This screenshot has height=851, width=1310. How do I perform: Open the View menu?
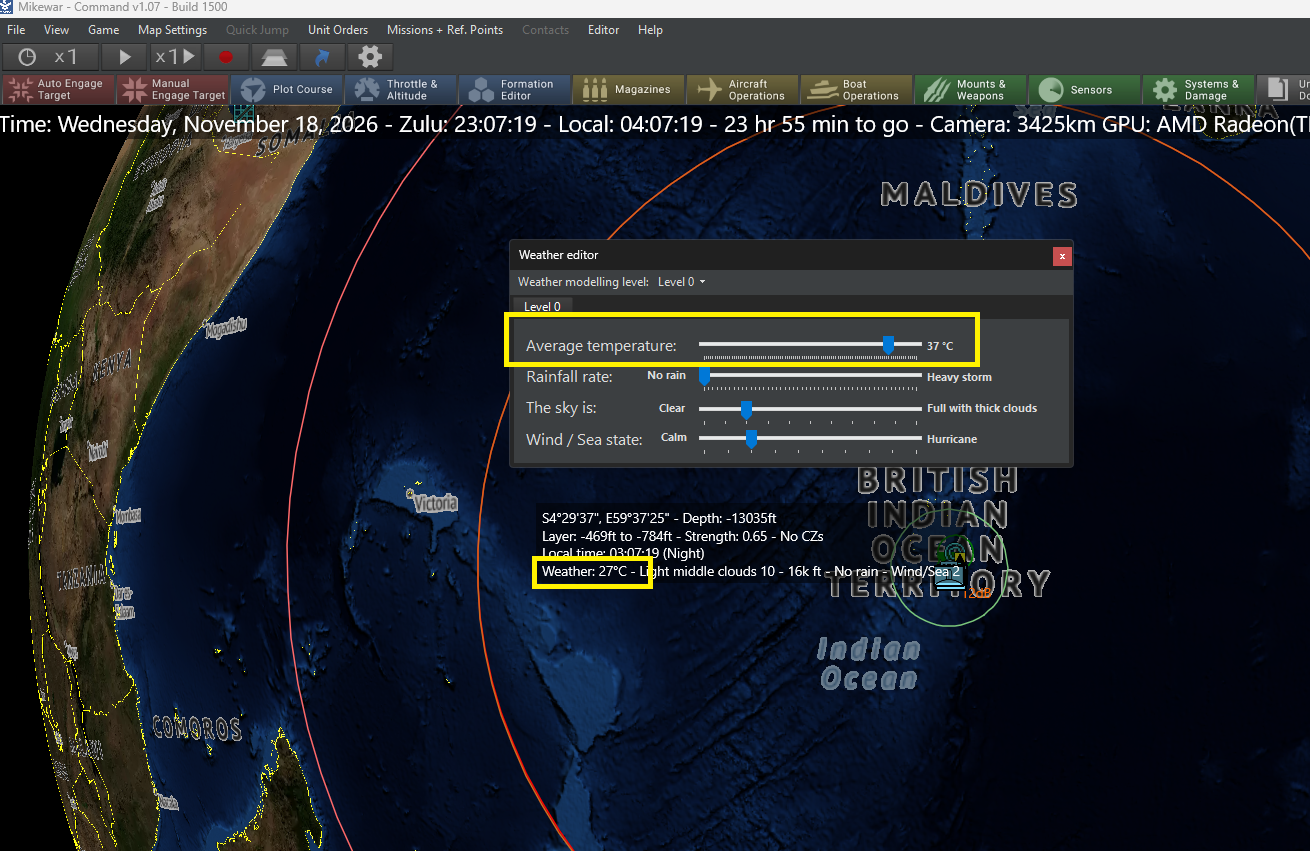click(x=57, y=30)
